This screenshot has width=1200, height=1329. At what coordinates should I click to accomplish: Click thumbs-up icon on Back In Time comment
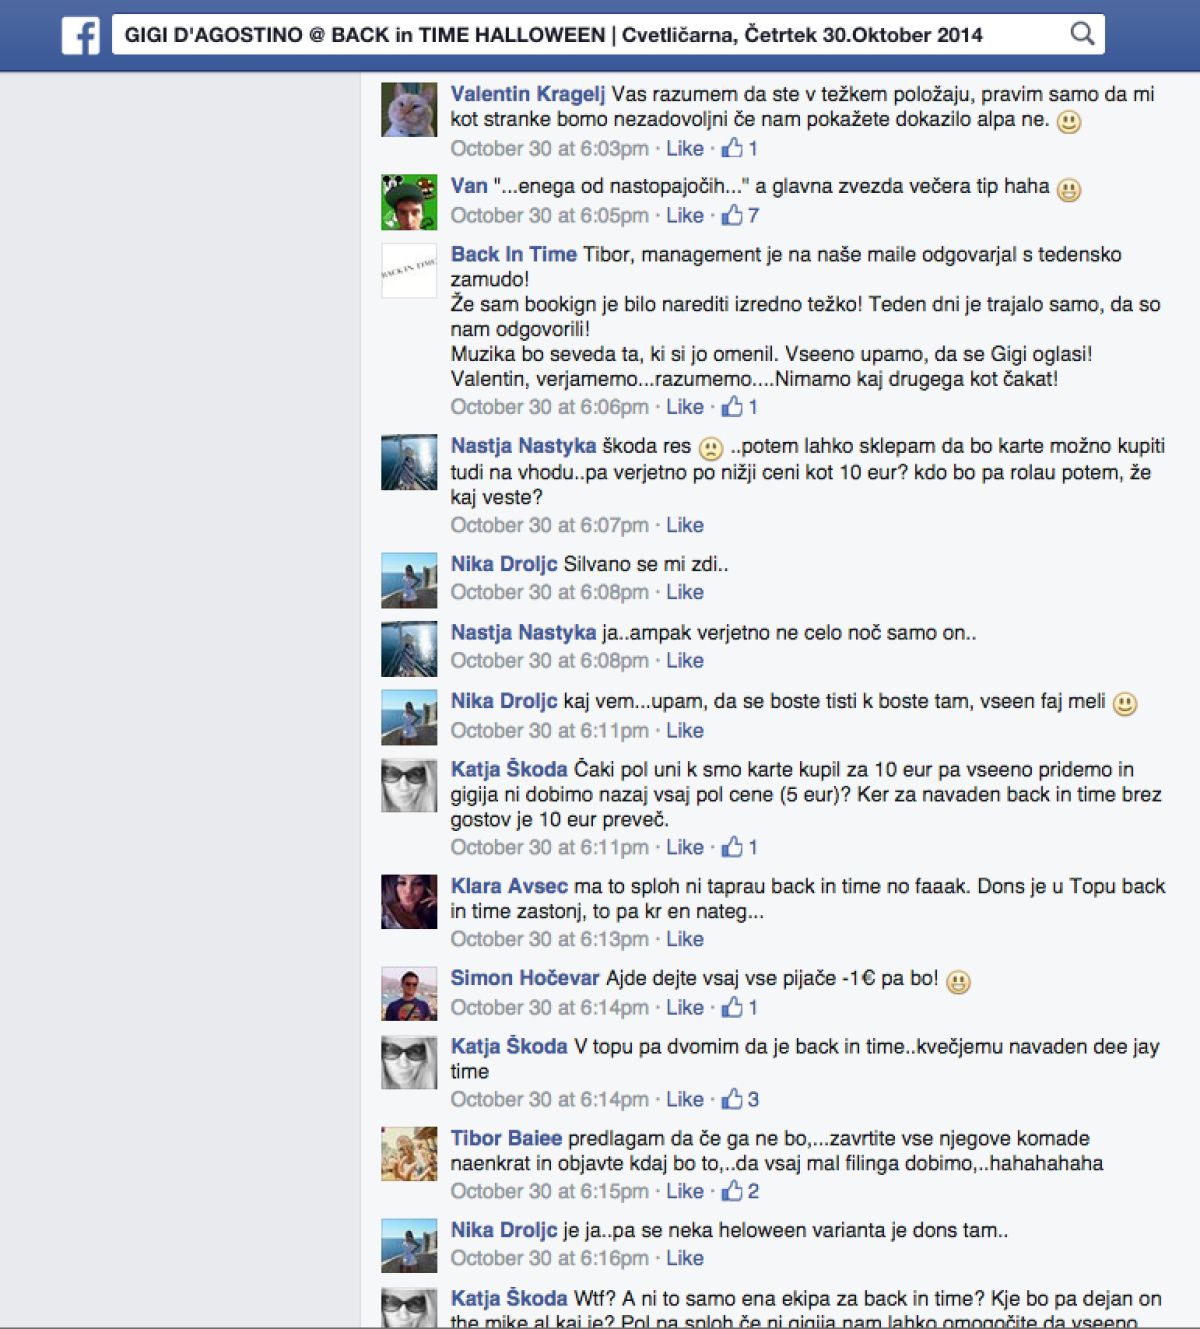pyautogui.click(x=732, y=406)
